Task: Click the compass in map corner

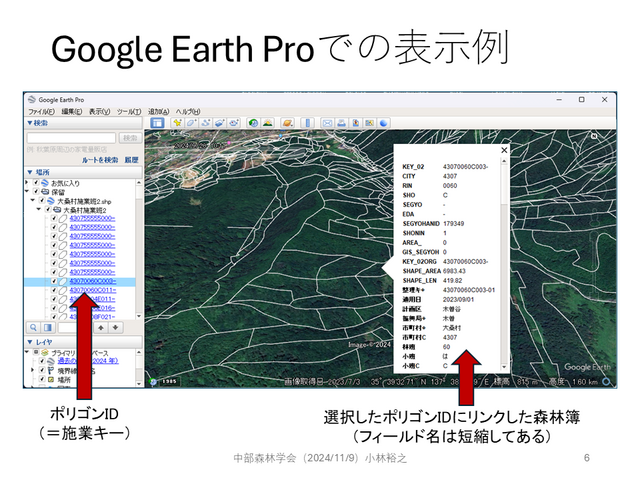Action: click(x=594, y=136)
